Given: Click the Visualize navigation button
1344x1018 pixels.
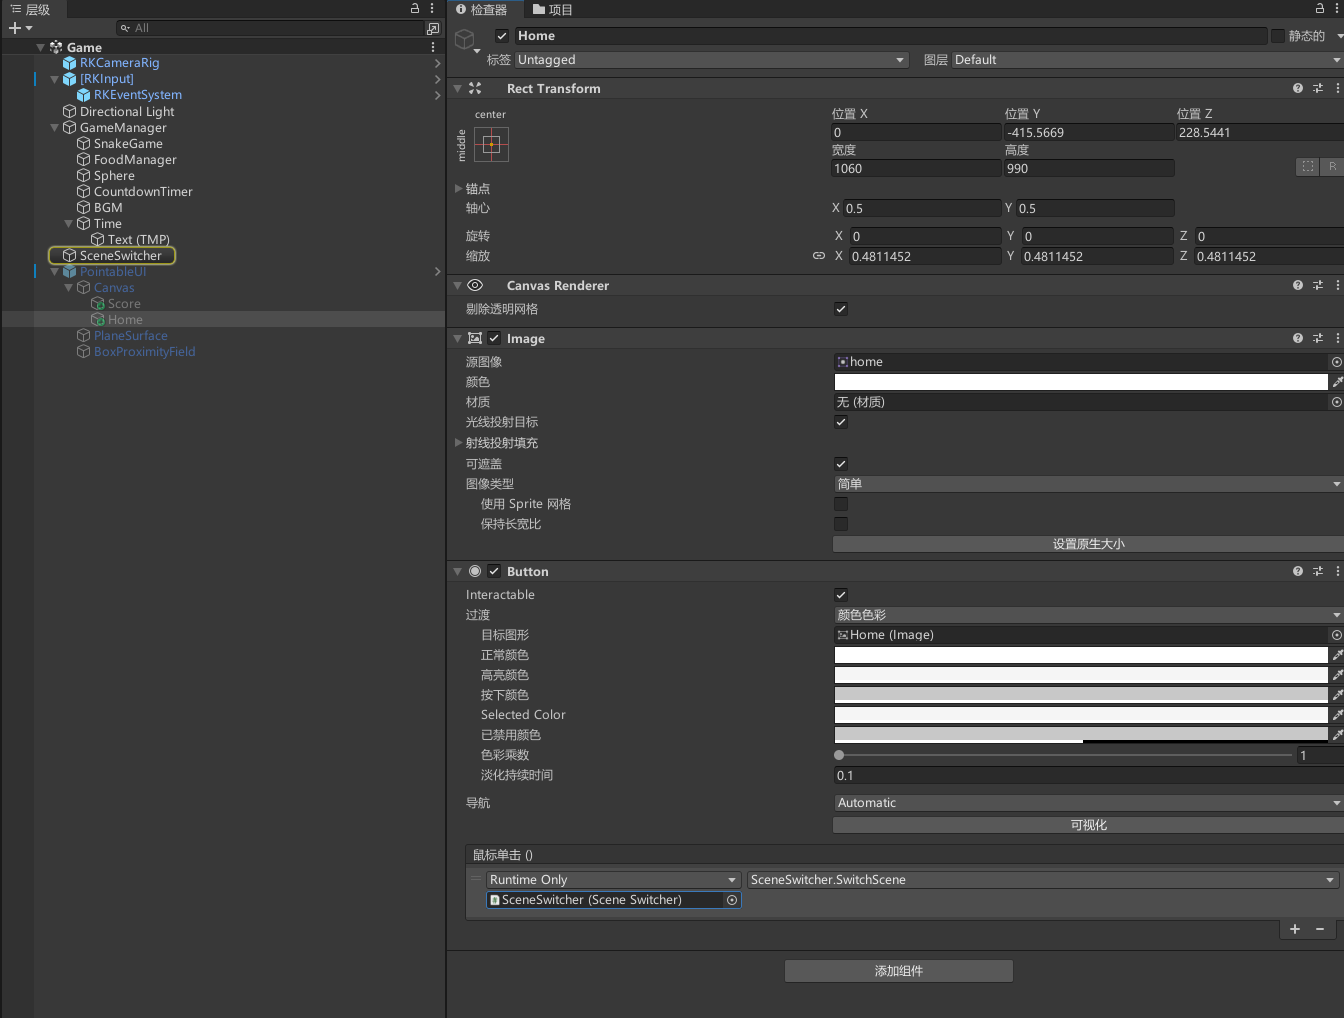Looking at the screenshot, I should [x=1088, y=825].
